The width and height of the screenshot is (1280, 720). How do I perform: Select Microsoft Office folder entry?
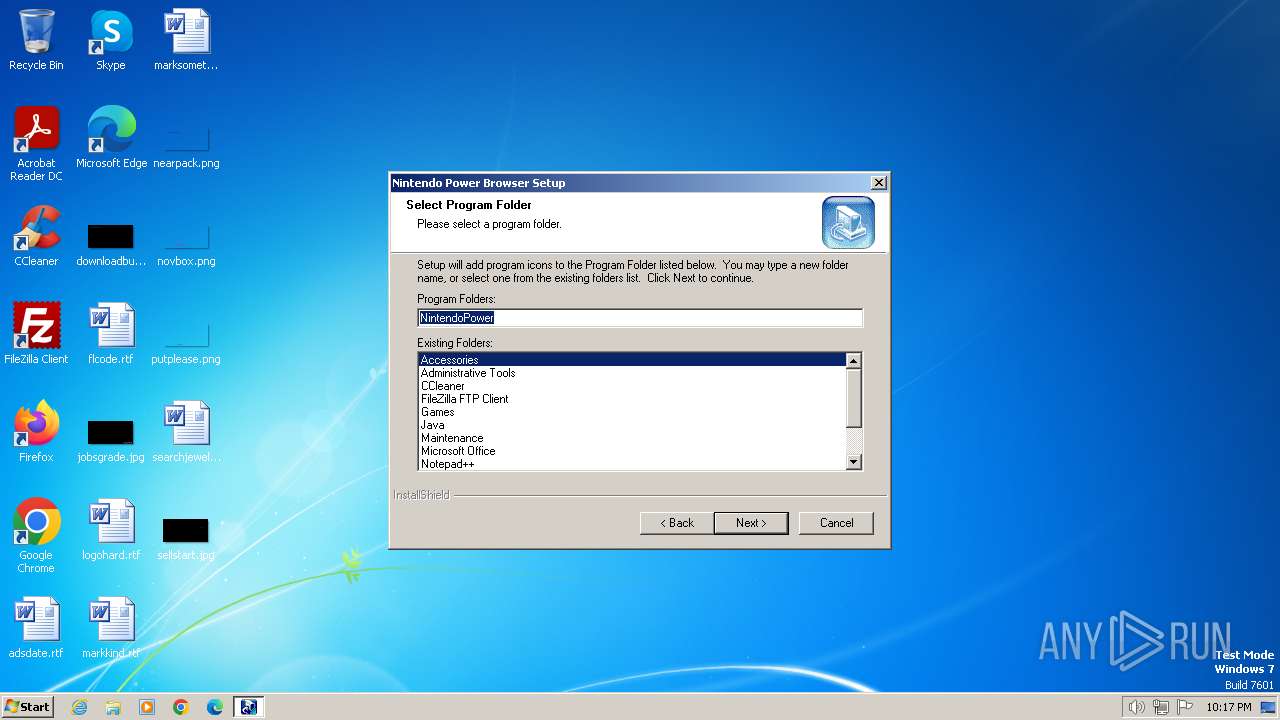coord(632,451)
